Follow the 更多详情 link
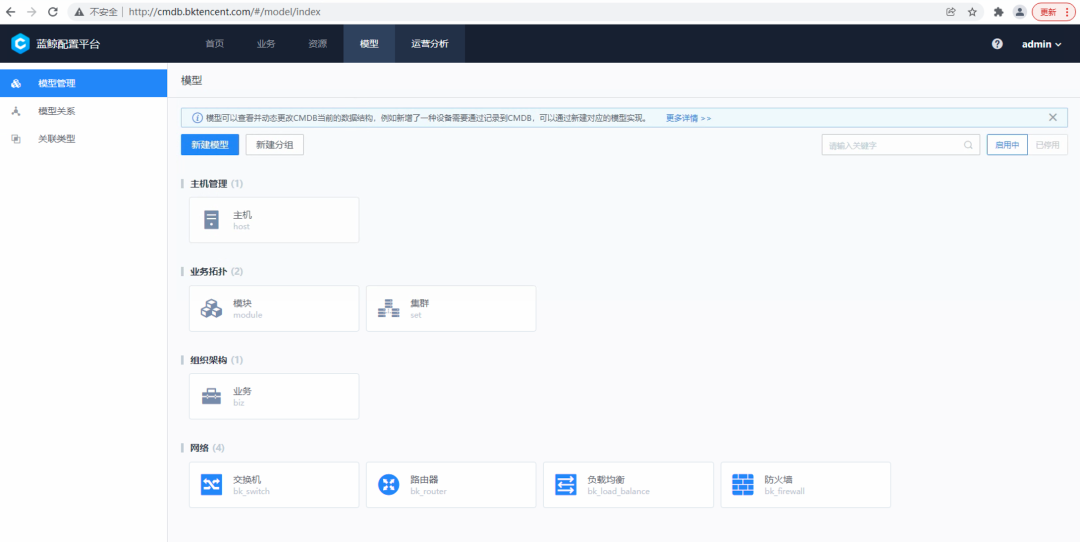The image size is (1080, 542). click(688, 118)
